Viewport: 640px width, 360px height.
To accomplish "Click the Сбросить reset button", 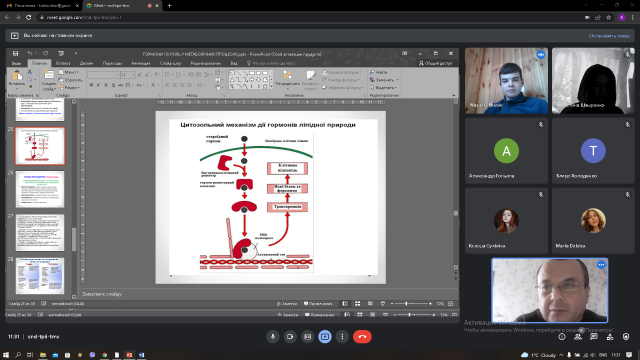I will 71,80.
